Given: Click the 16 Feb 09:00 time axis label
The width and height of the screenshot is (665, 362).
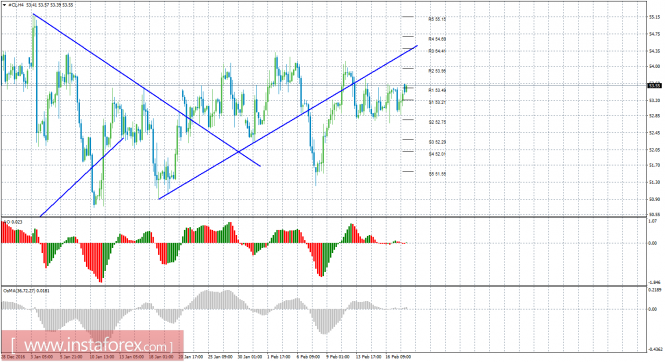Looking at the screenshot, I should click(398, 357).
